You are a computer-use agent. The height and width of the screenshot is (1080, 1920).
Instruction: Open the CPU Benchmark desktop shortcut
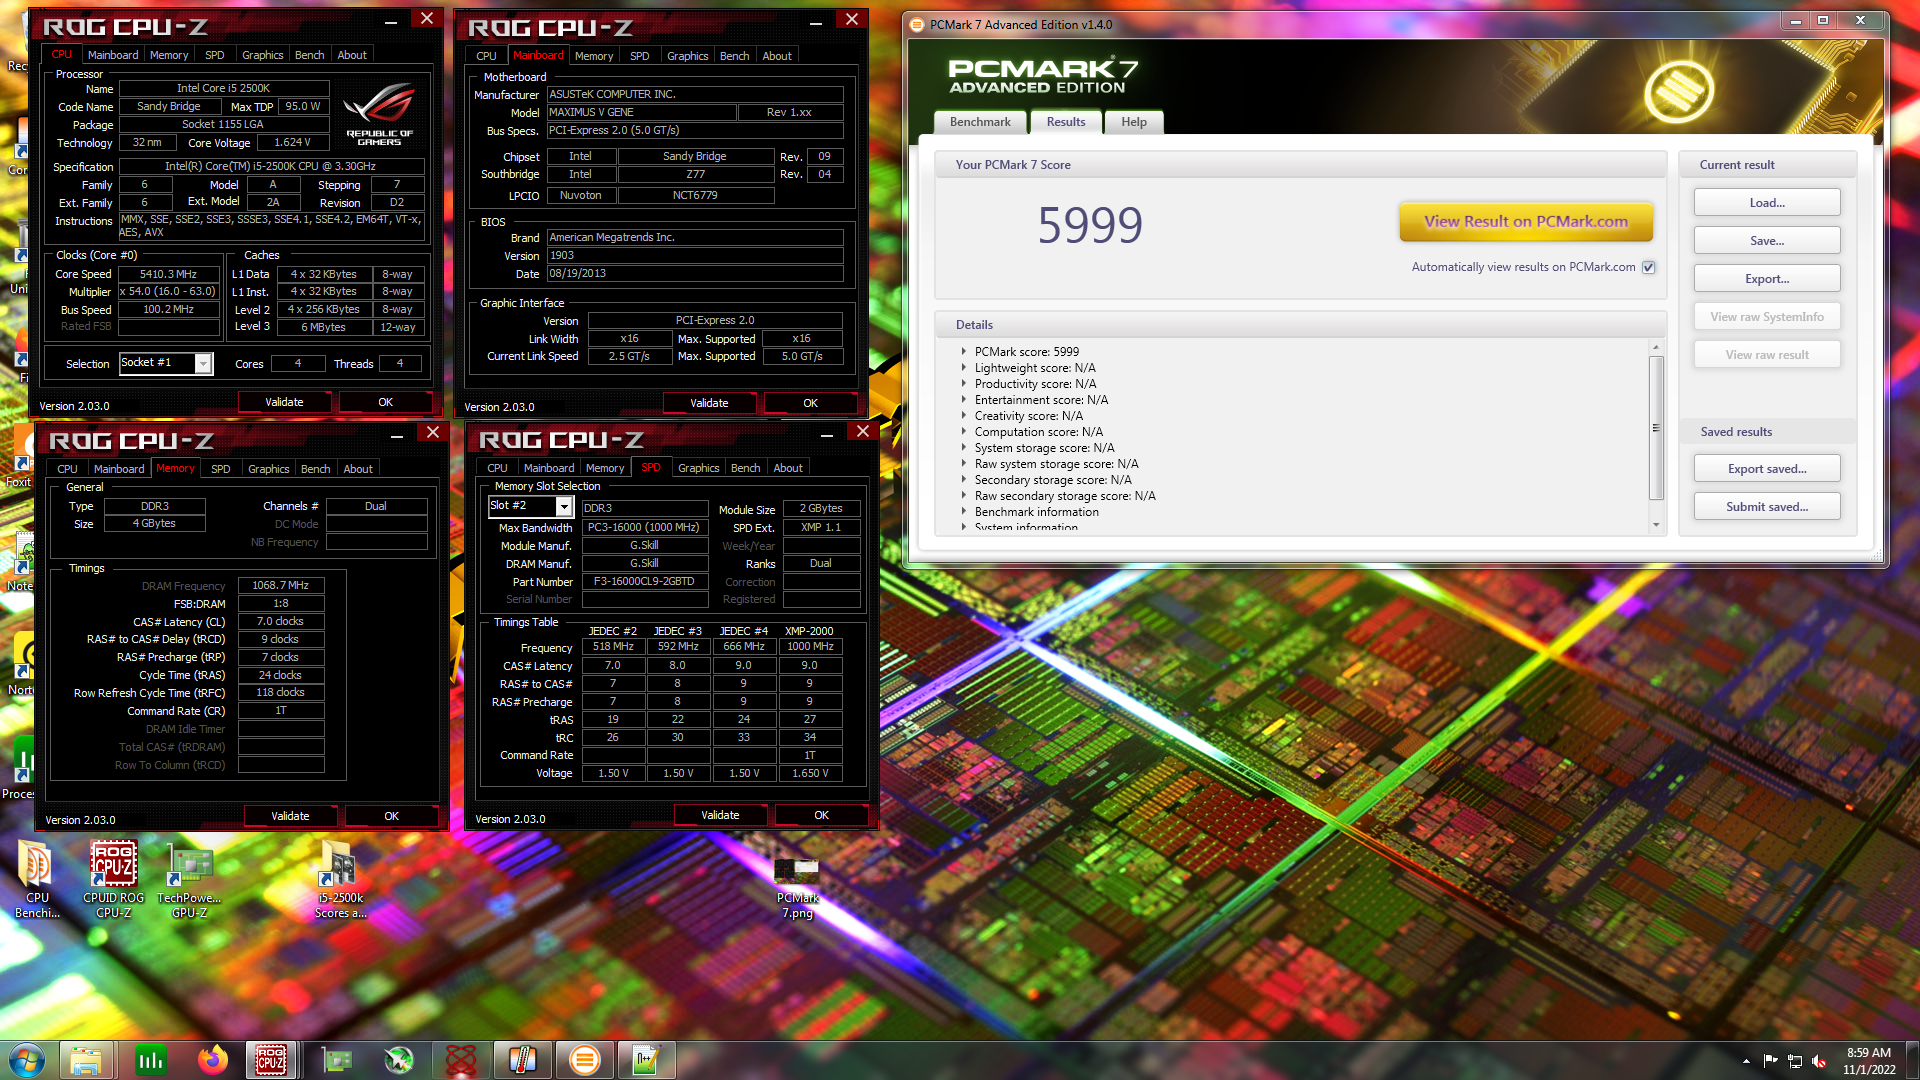pyautogui.click(x=37, y=878)
